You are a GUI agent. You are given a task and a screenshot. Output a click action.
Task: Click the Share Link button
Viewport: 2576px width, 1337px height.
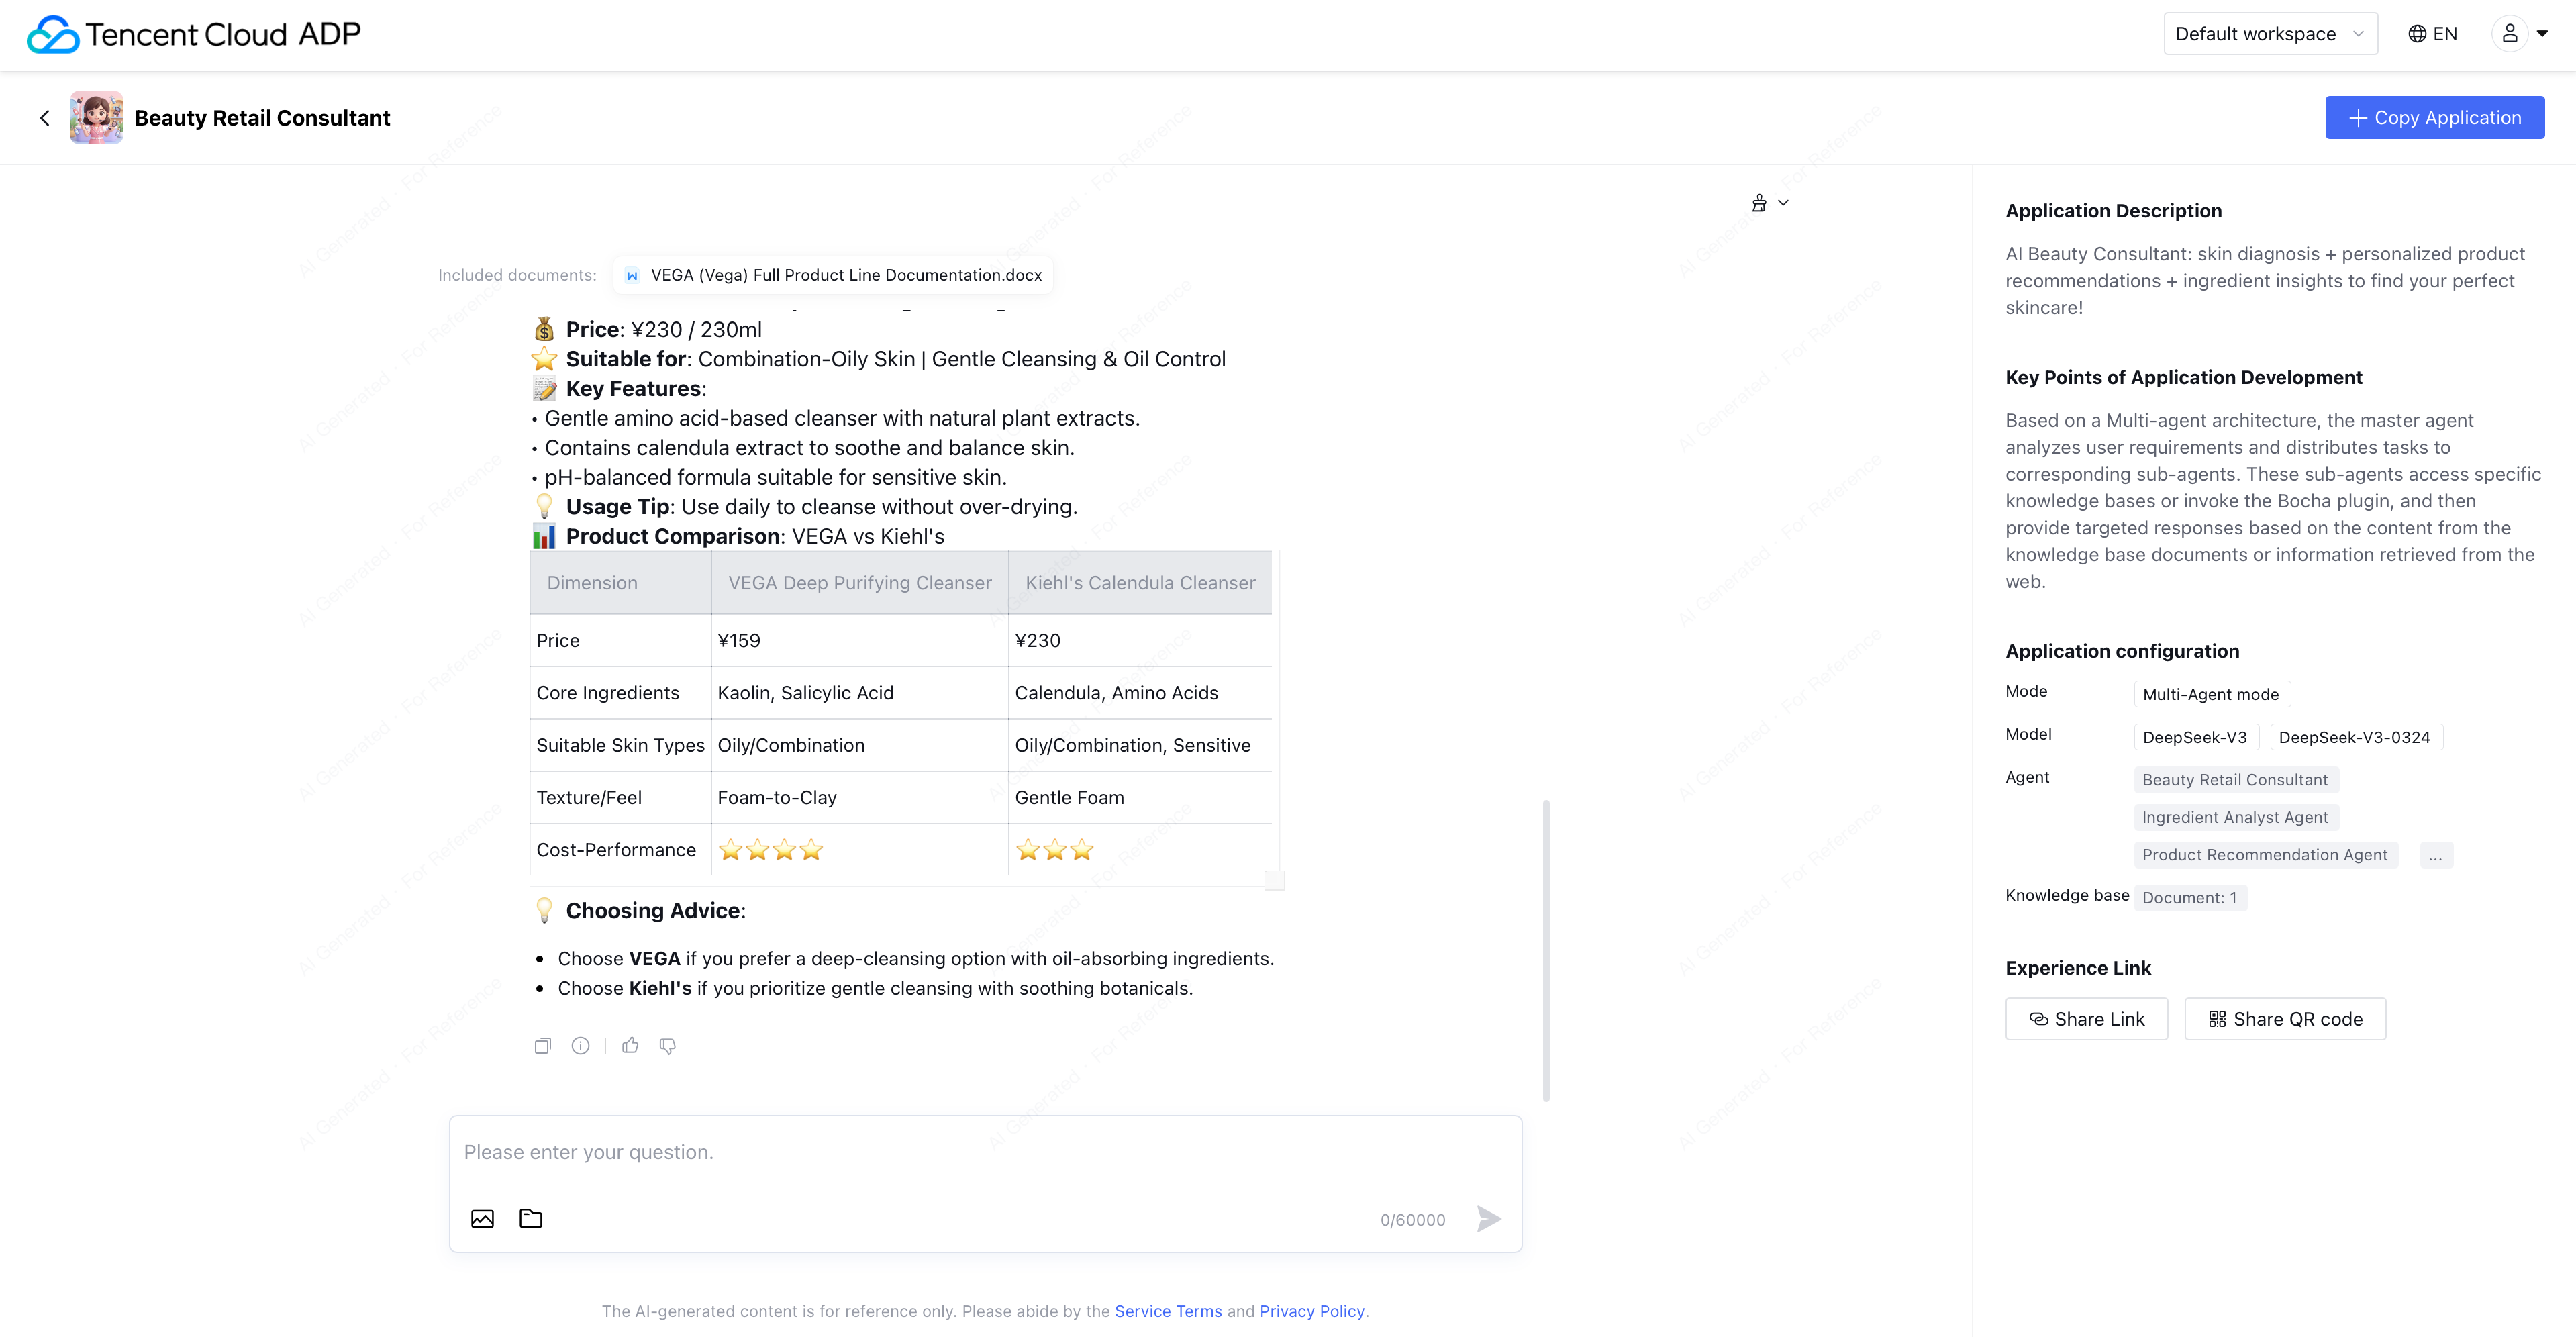(x=2086, y=1019)
